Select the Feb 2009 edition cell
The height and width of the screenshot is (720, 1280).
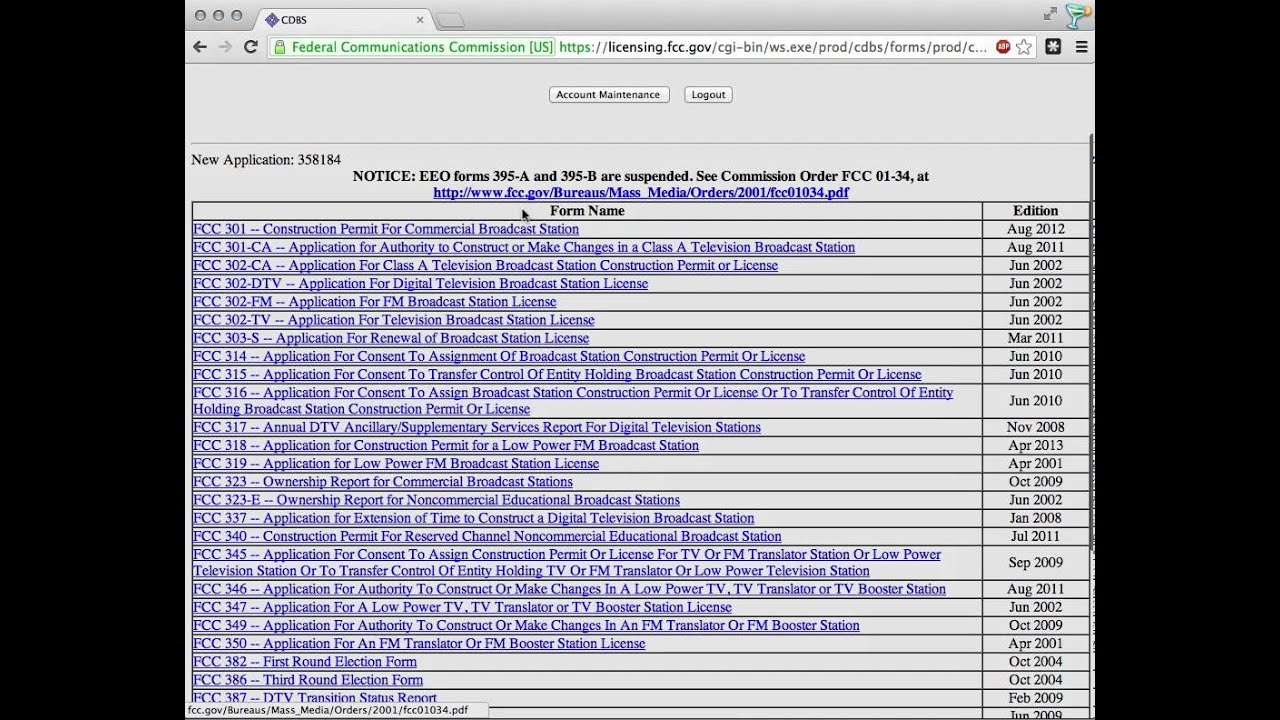coord(1035,698)
